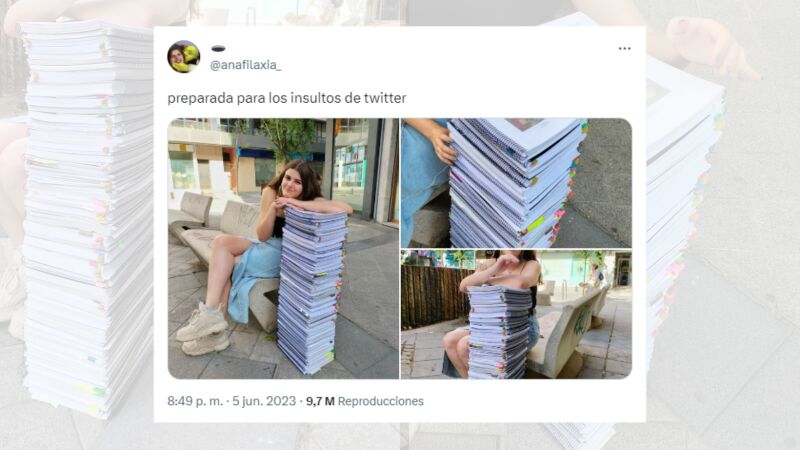Open the three-dot more options menu
This screenshot has width=800, height=450.
(624, 48)
